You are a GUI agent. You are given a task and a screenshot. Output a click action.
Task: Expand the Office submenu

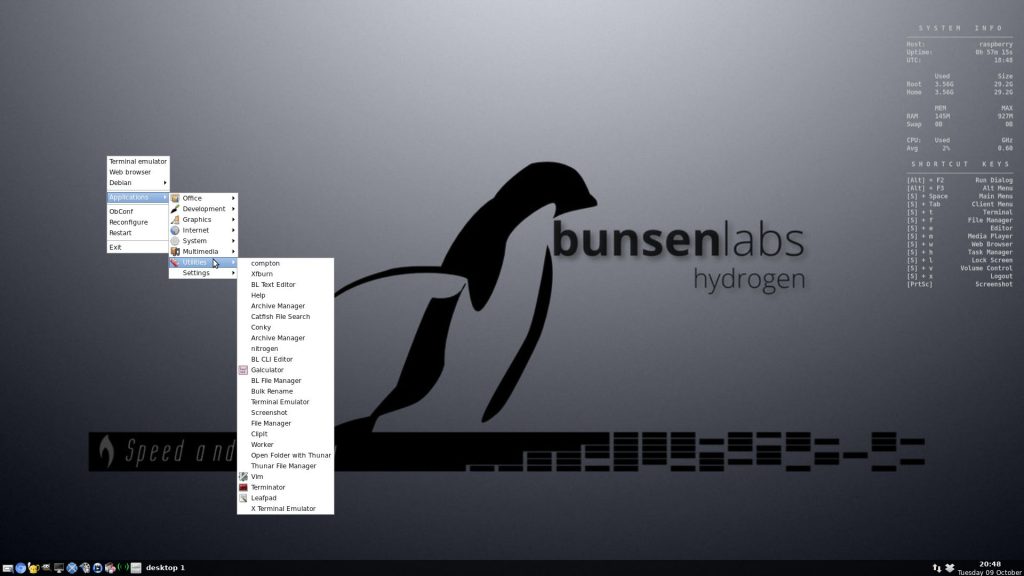(203, 198)
